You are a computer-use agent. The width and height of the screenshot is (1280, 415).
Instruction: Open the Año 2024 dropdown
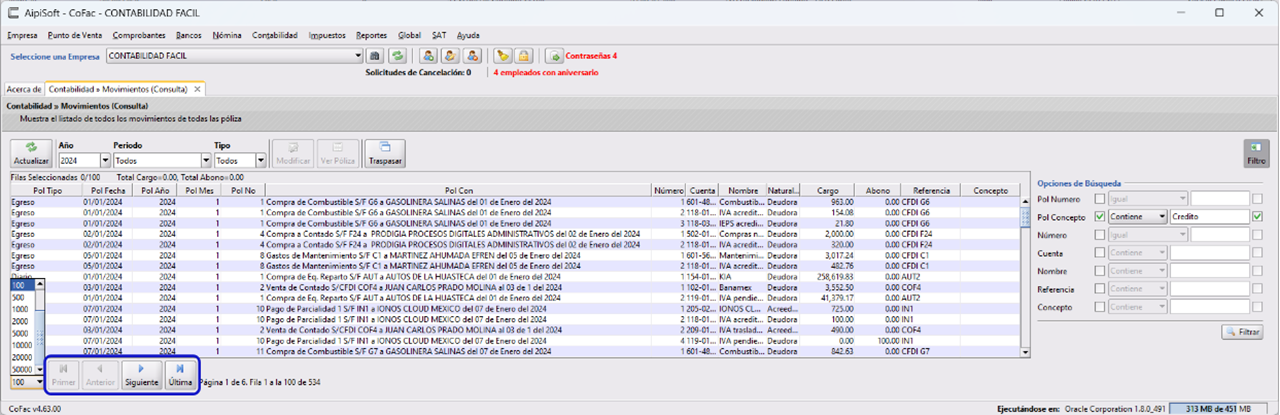point(105,160)
